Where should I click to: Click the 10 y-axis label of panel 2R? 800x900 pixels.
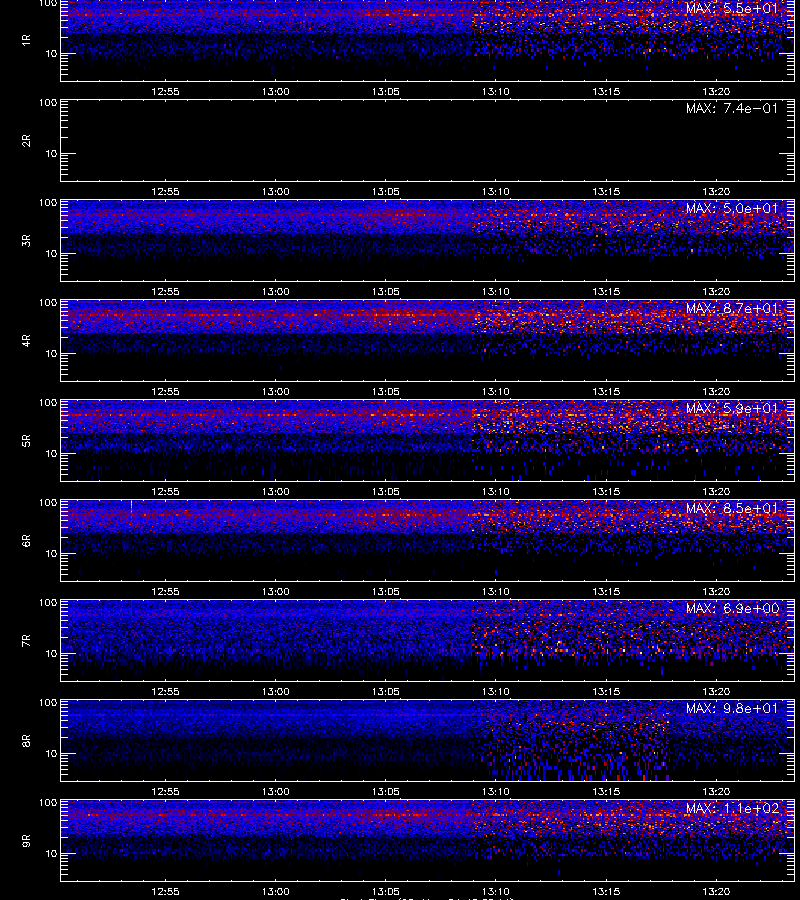(x=51, y=153)
